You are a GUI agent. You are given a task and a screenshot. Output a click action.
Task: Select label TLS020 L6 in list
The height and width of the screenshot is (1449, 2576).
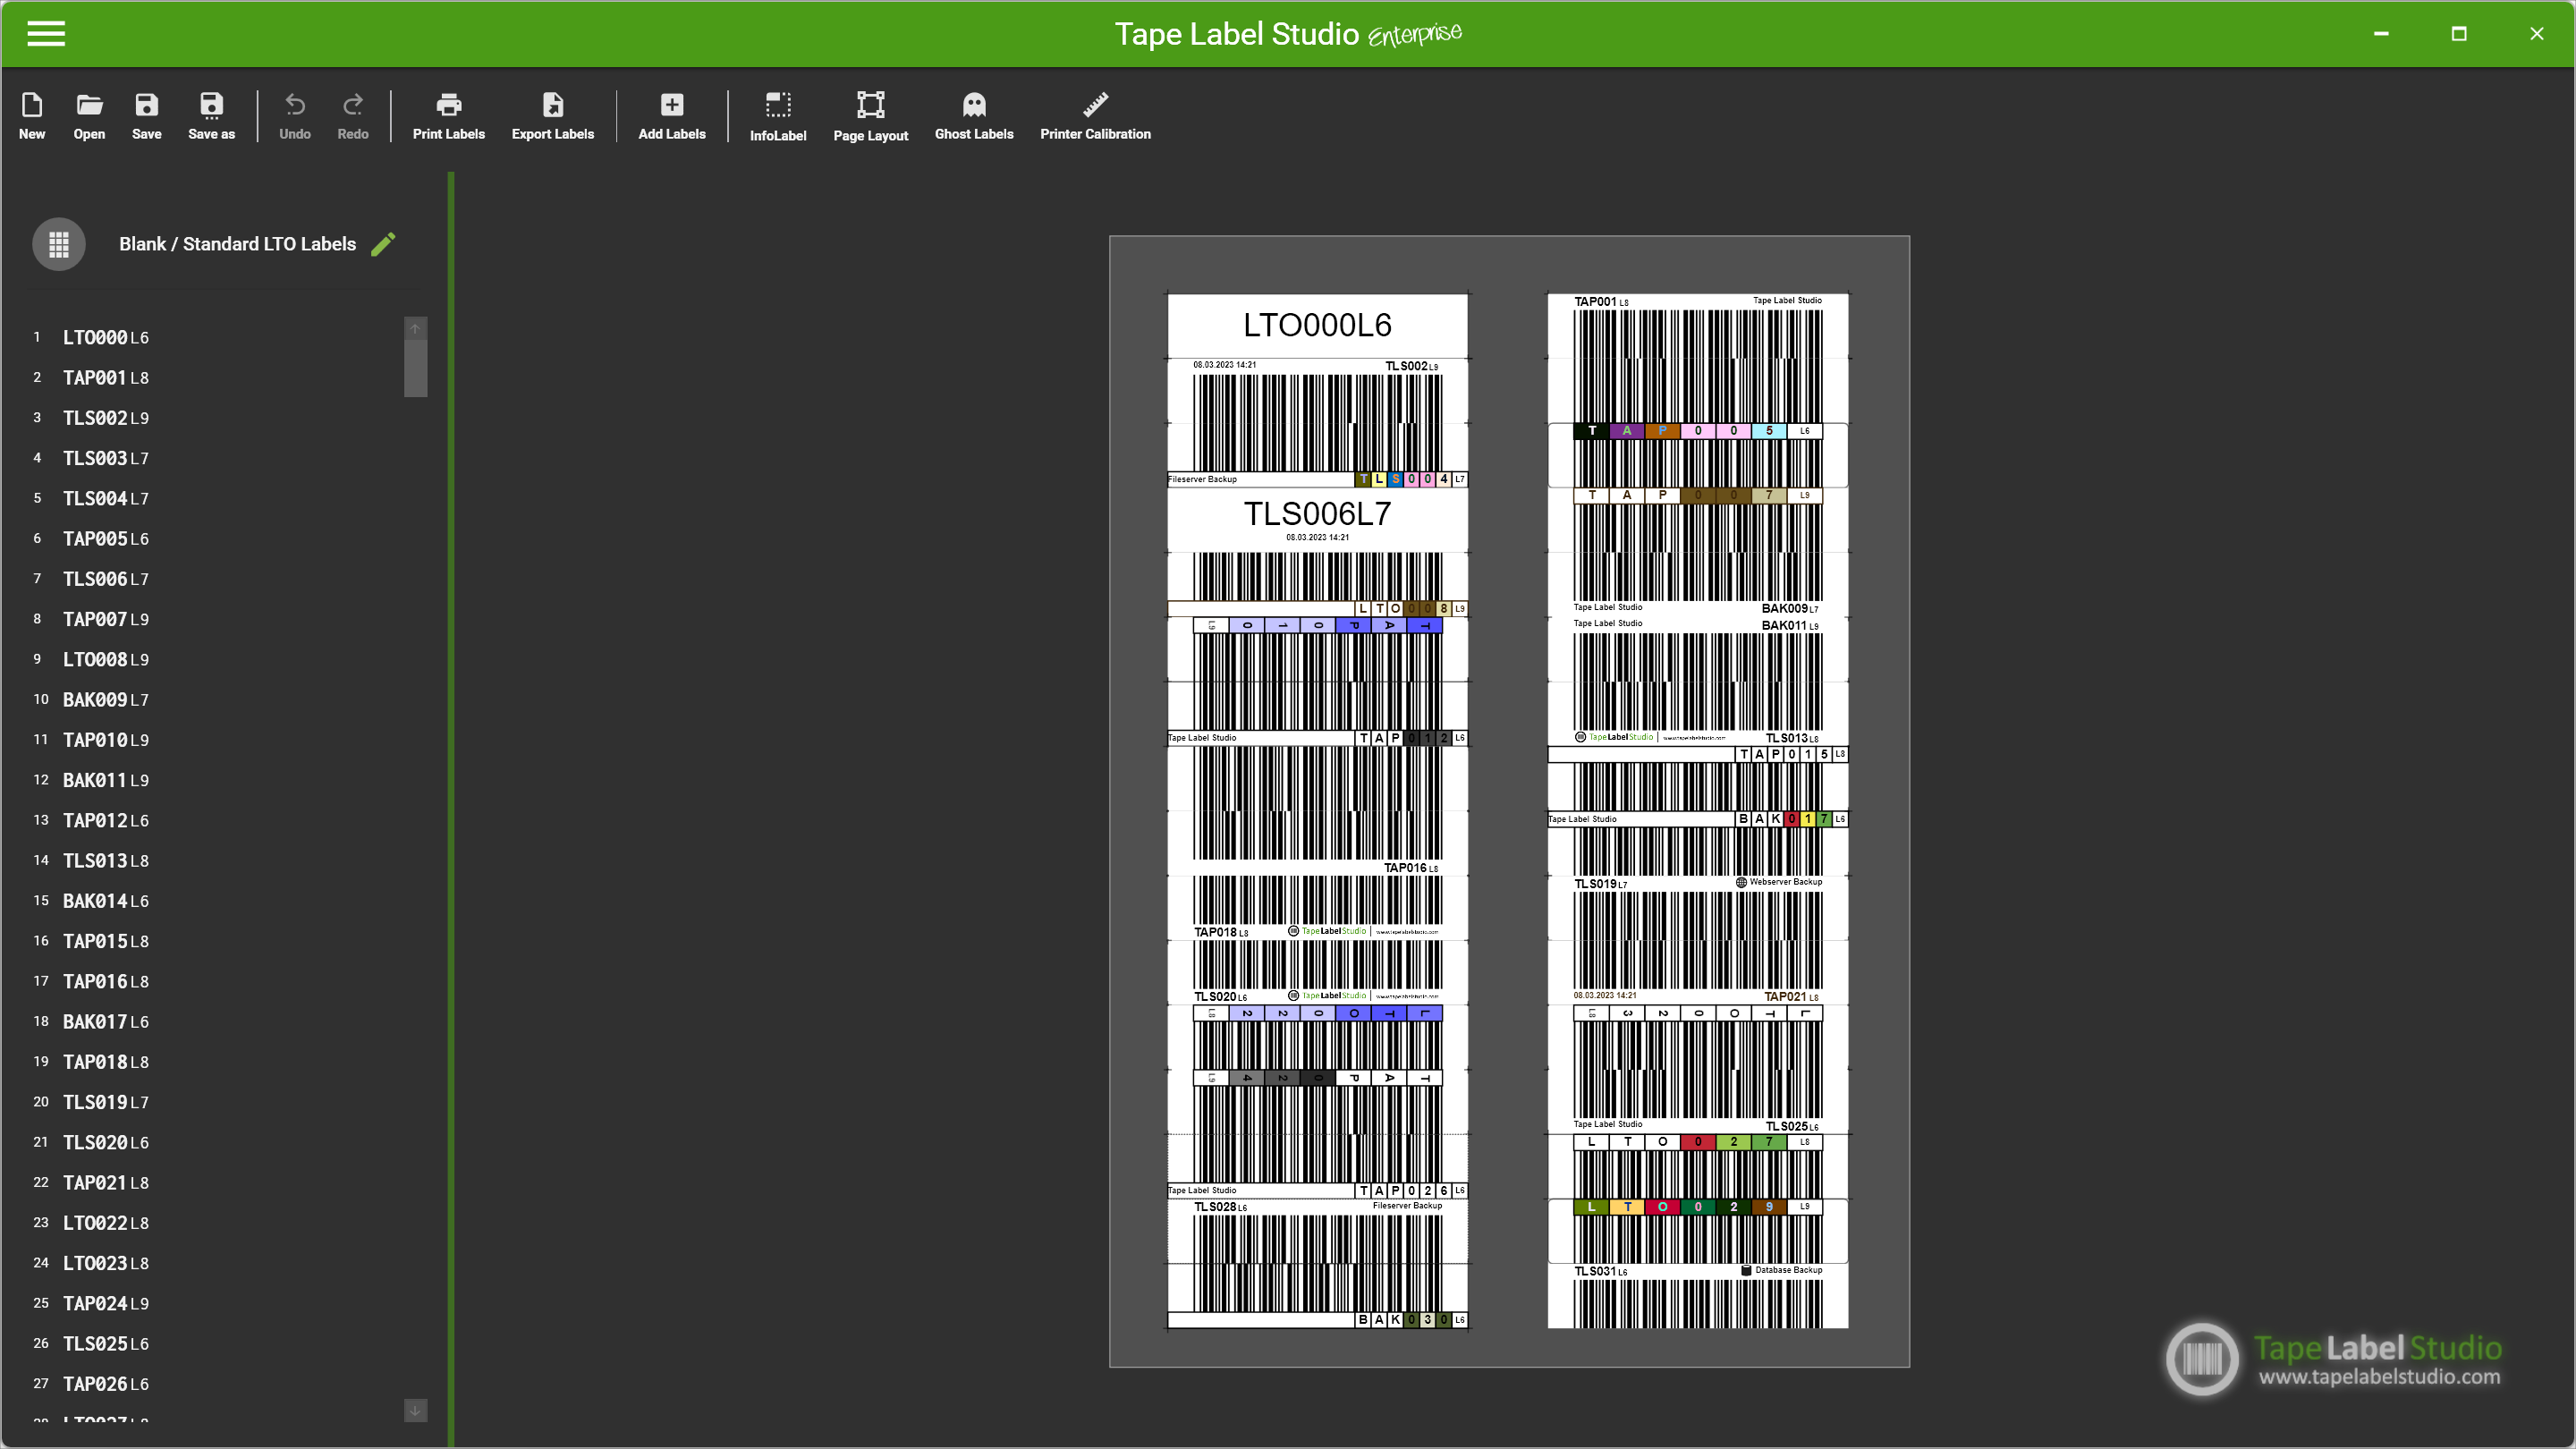tap(105, 1142)
